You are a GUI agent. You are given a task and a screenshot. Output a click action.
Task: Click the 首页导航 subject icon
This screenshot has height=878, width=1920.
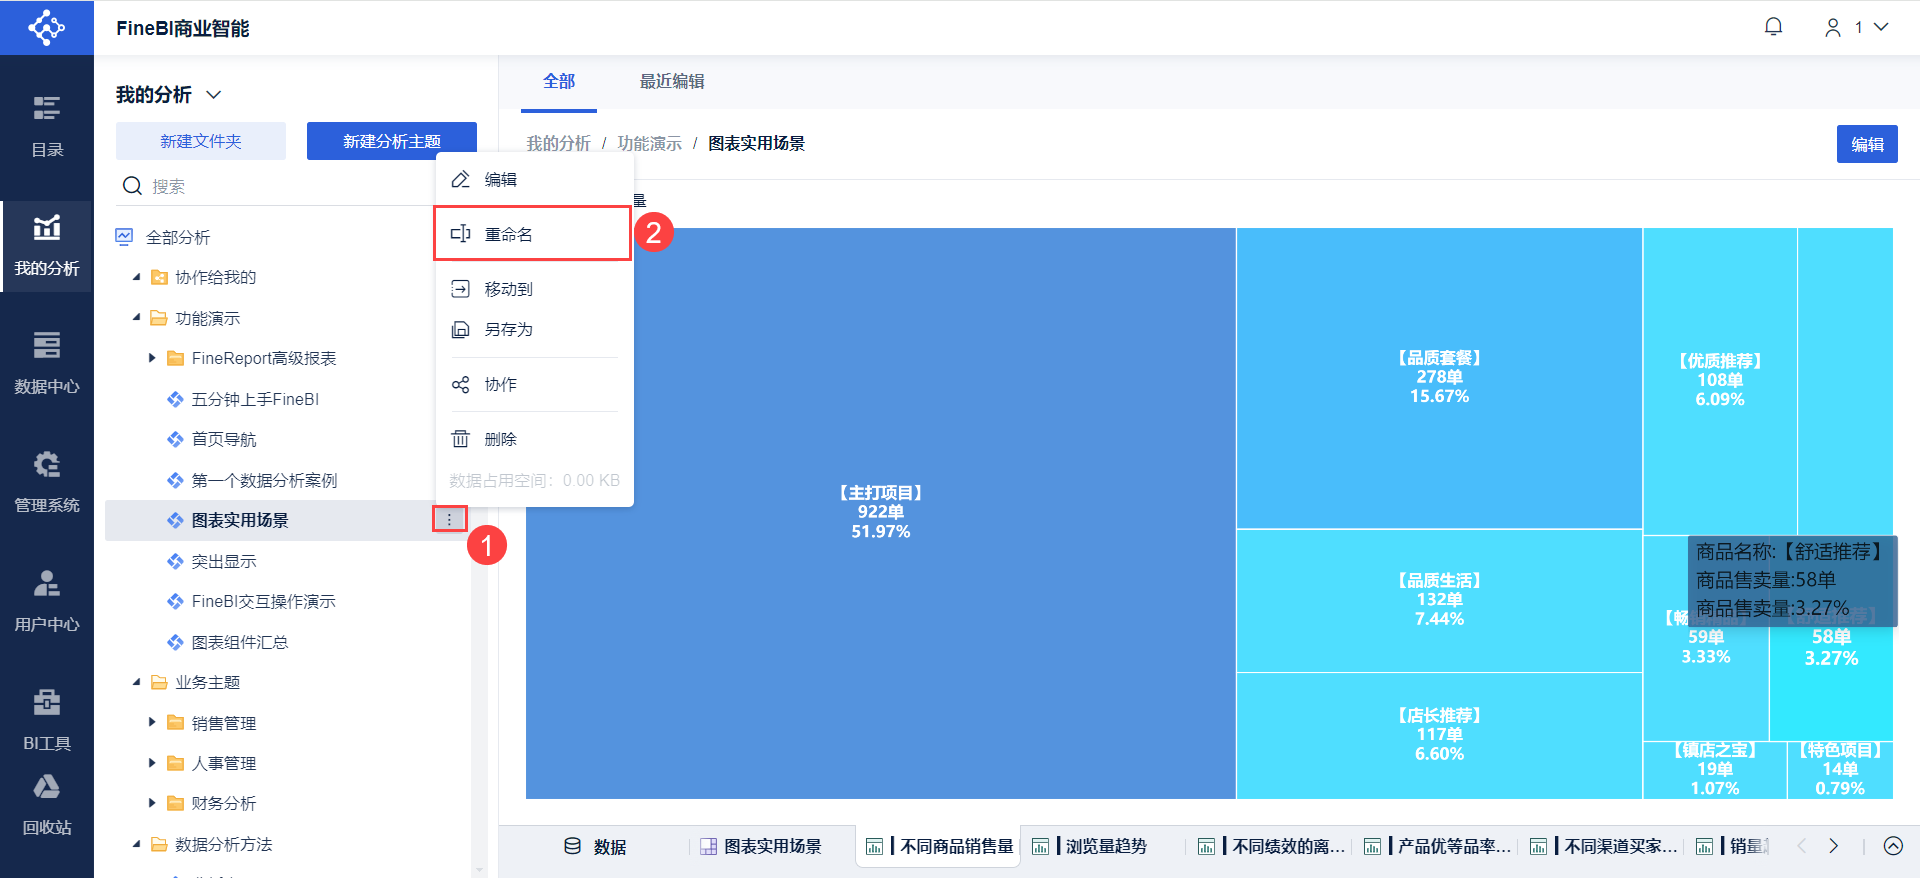click(x=175, y=439)
